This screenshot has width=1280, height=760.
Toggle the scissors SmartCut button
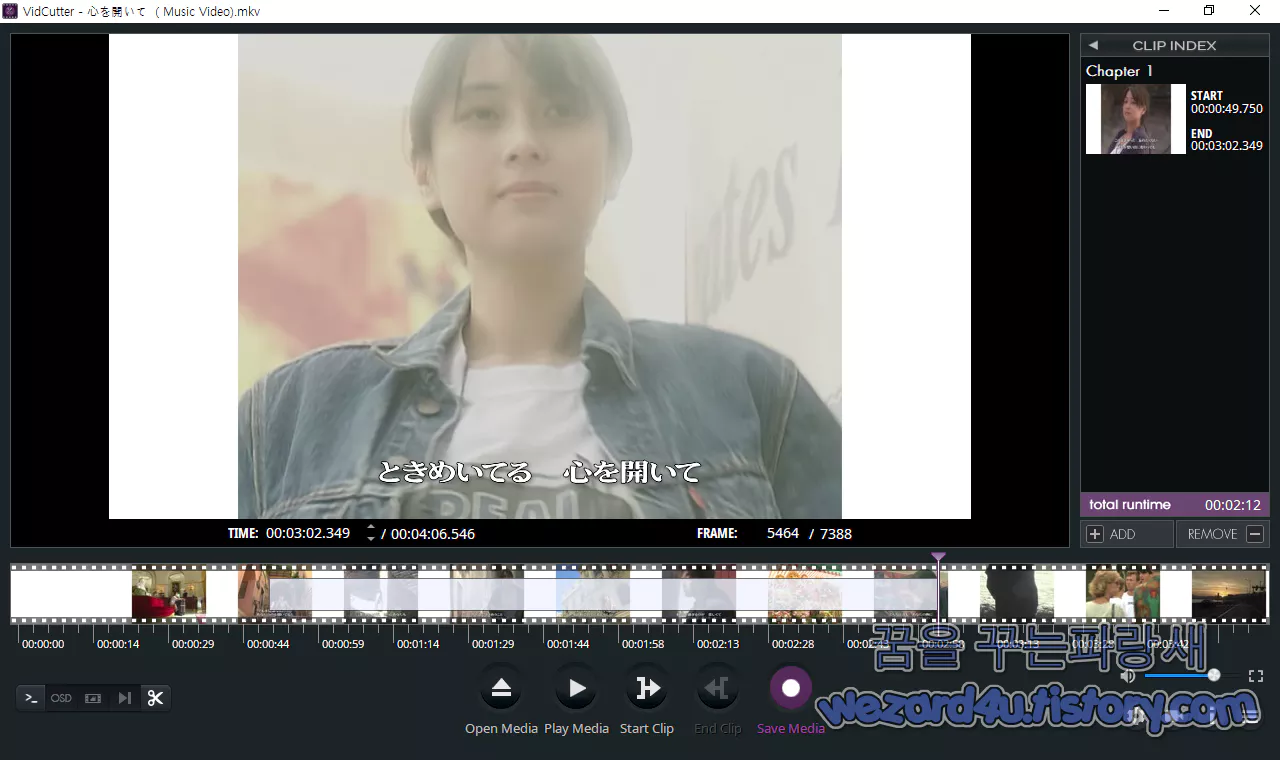click(x=155, y=698)
